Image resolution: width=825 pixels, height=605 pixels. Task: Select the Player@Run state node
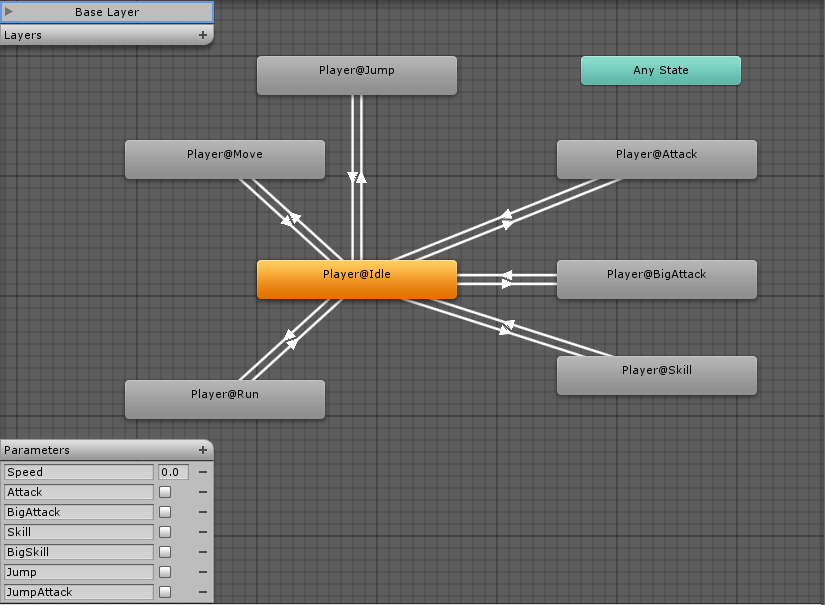[x=225, y=399]
